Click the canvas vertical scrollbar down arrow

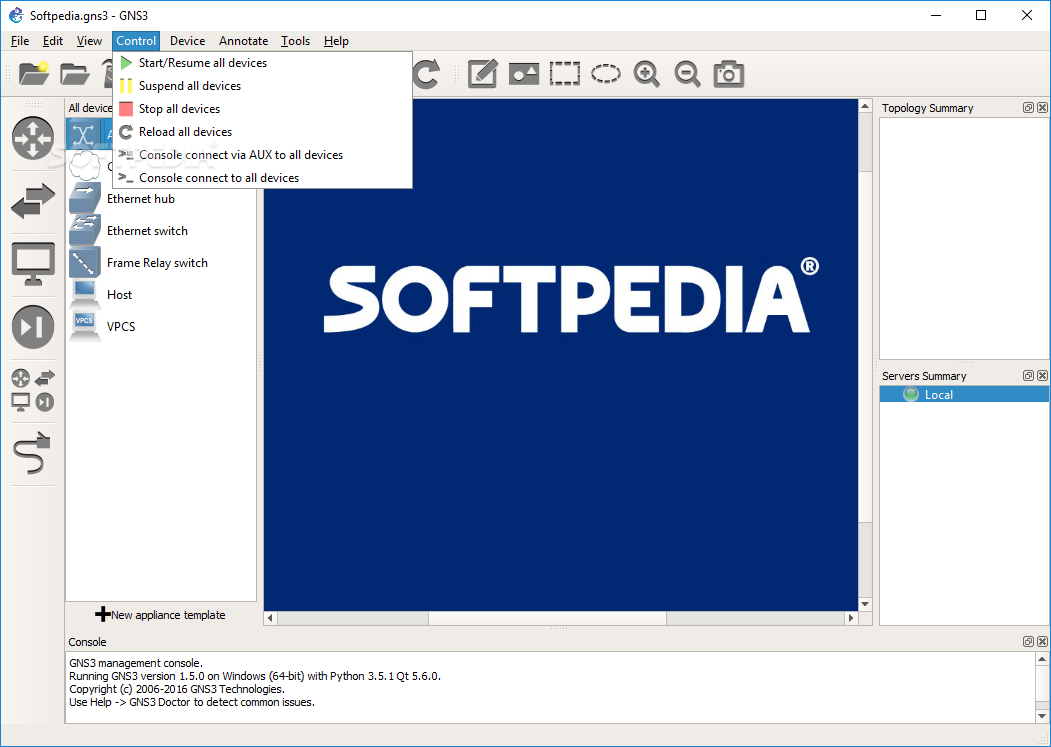865,604
